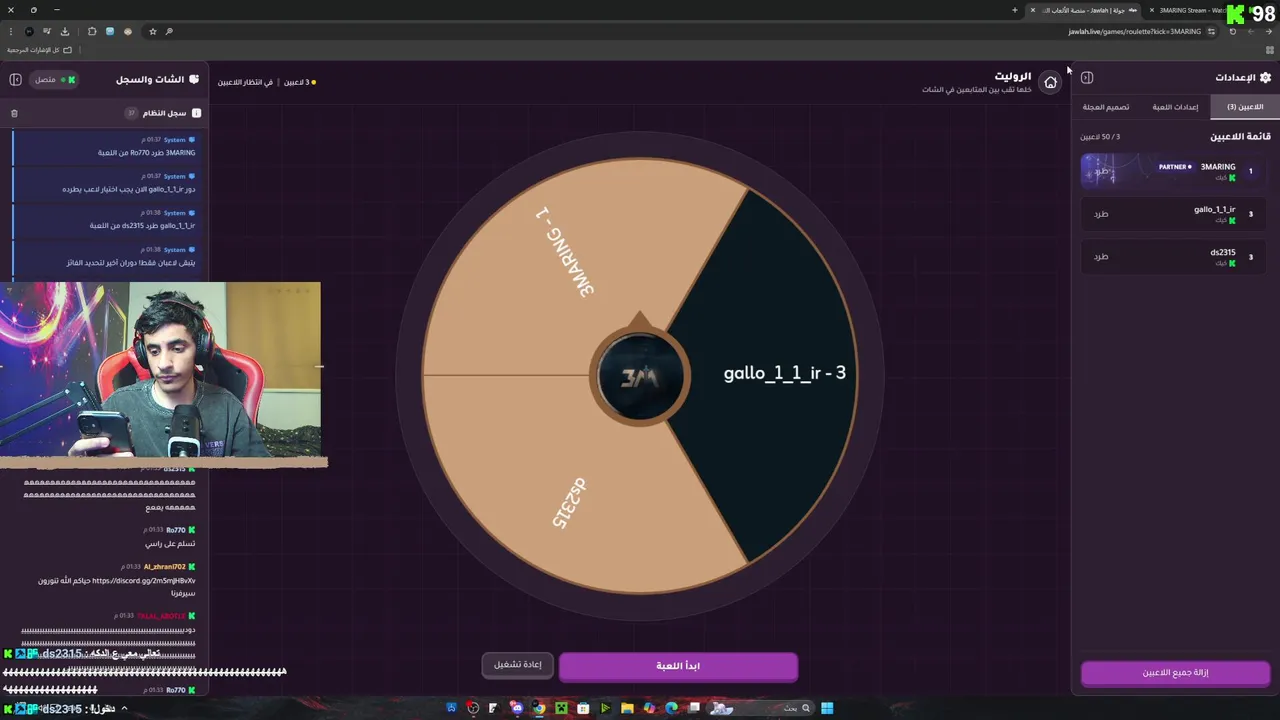Close the Jawlah tab

pyautogui.click(x=1033, y=10)
